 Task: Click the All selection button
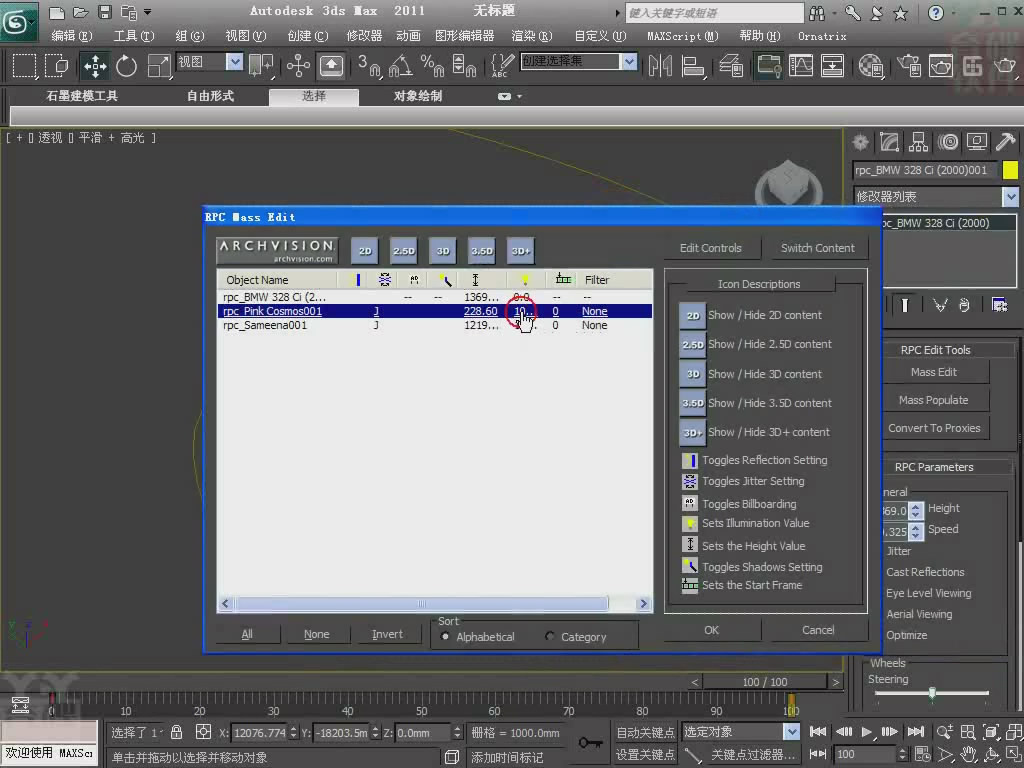[x=247, y=634]
